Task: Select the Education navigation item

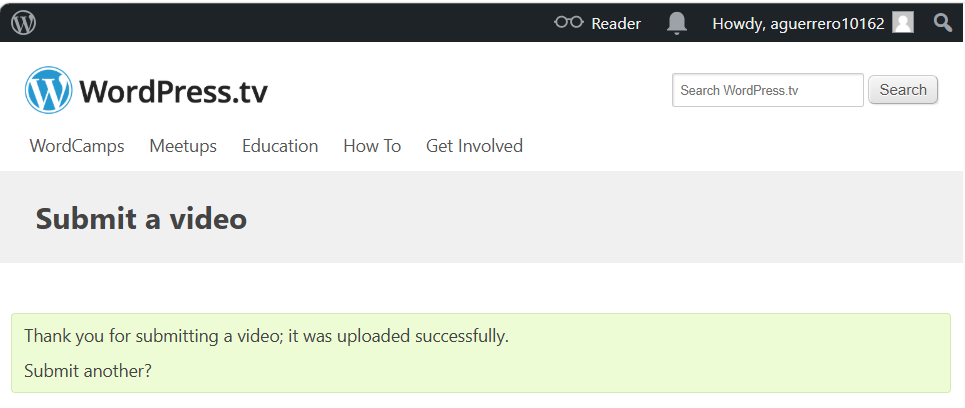Action: (x=280, y=146)
